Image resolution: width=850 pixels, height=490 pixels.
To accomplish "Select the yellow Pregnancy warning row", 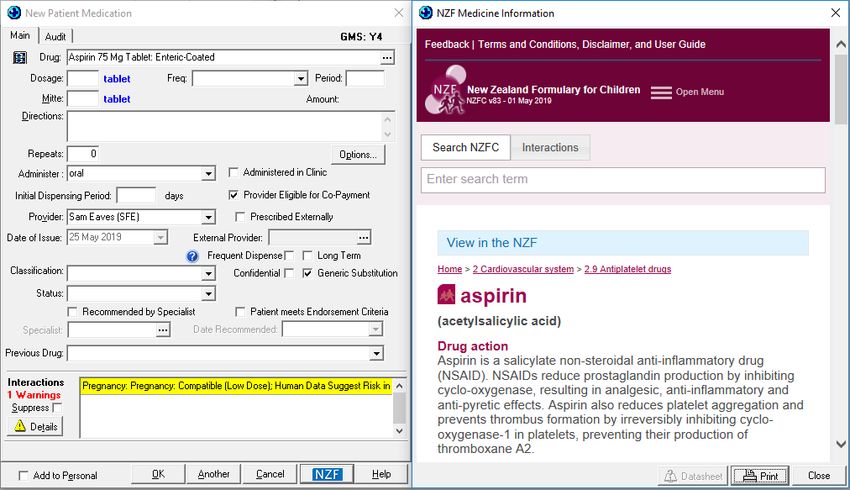I will (236, 386).
